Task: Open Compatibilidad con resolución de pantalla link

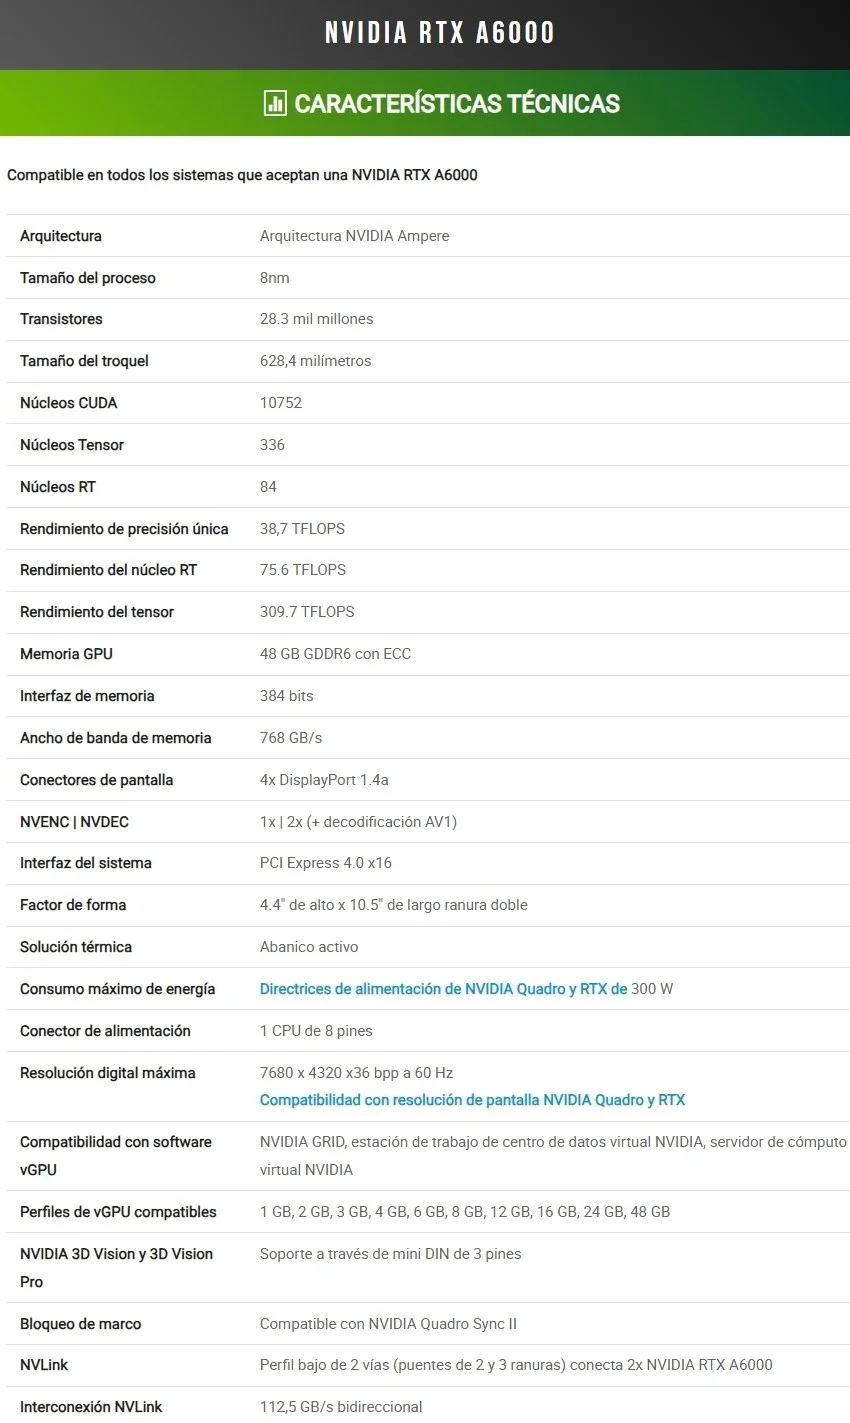Action: point(472,1100)
